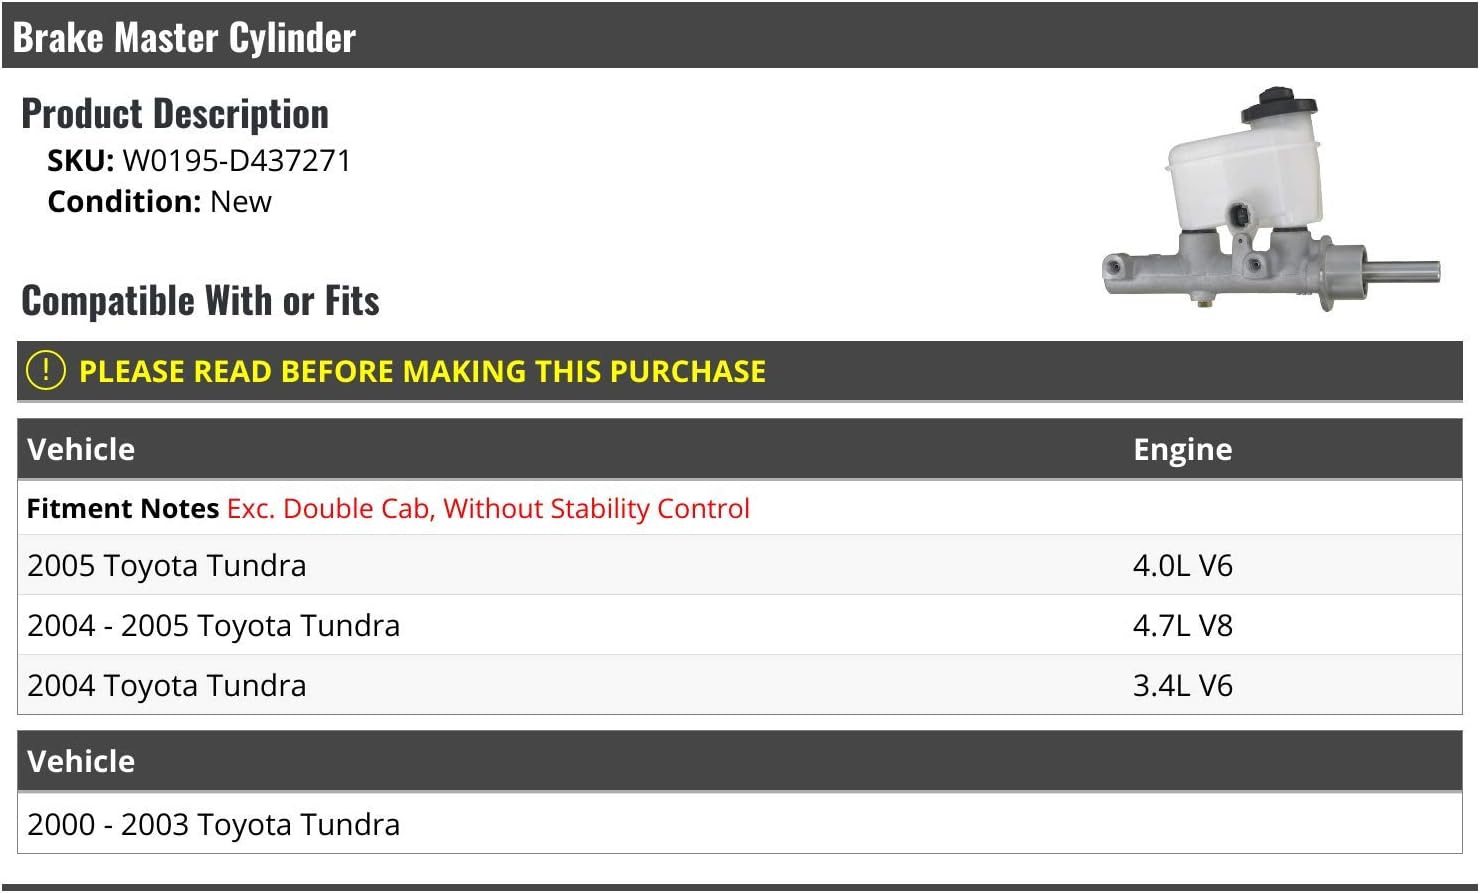Viewport: 1480px width, 893px height.
Task: Select the "Product Description" heading
Action: (175, 114)
